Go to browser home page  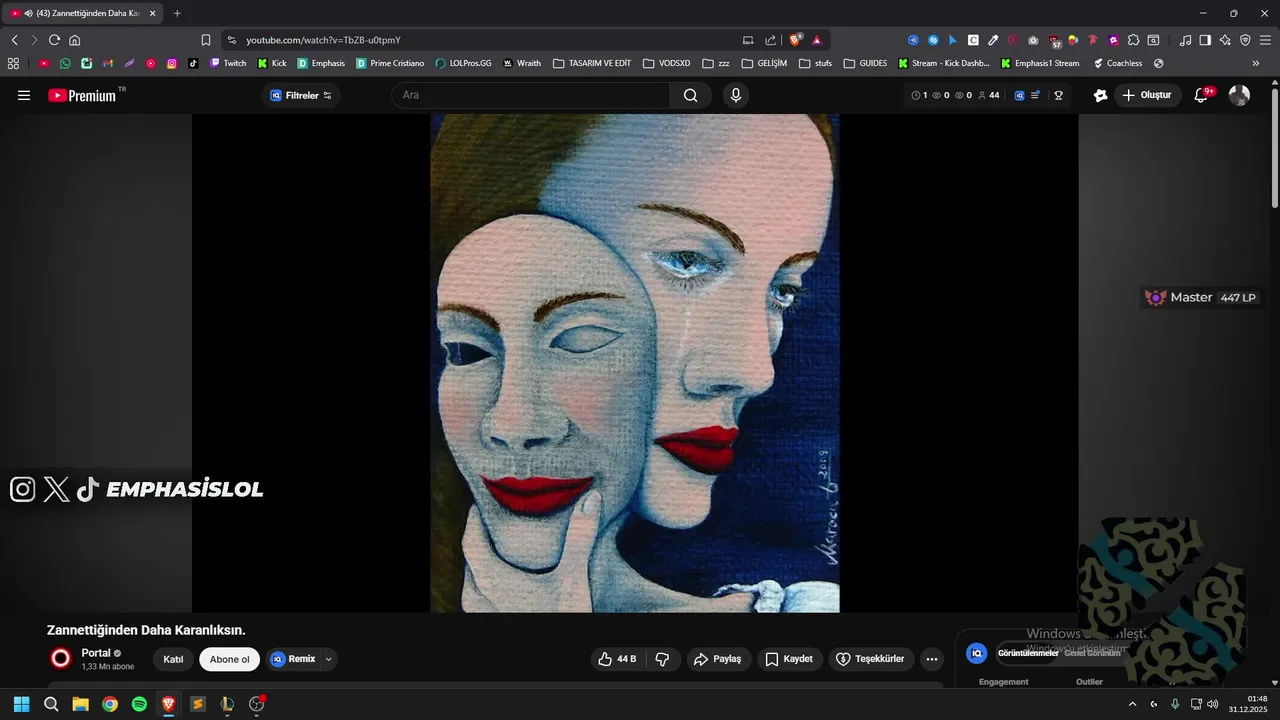74,40
